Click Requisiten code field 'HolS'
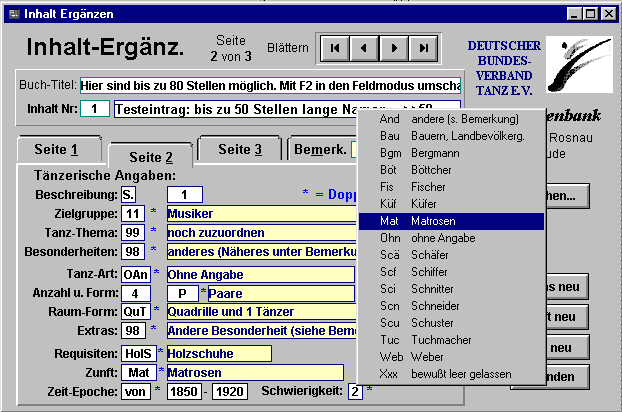Image resolution: width=622 pixels, height=412 pixels. pos(138,353)
